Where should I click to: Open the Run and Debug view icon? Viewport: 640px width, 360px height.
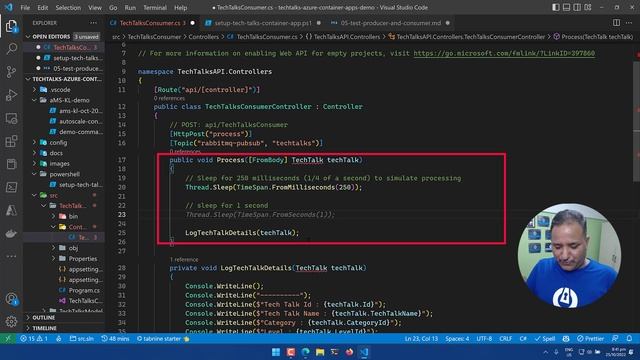(x=11, y=95)
